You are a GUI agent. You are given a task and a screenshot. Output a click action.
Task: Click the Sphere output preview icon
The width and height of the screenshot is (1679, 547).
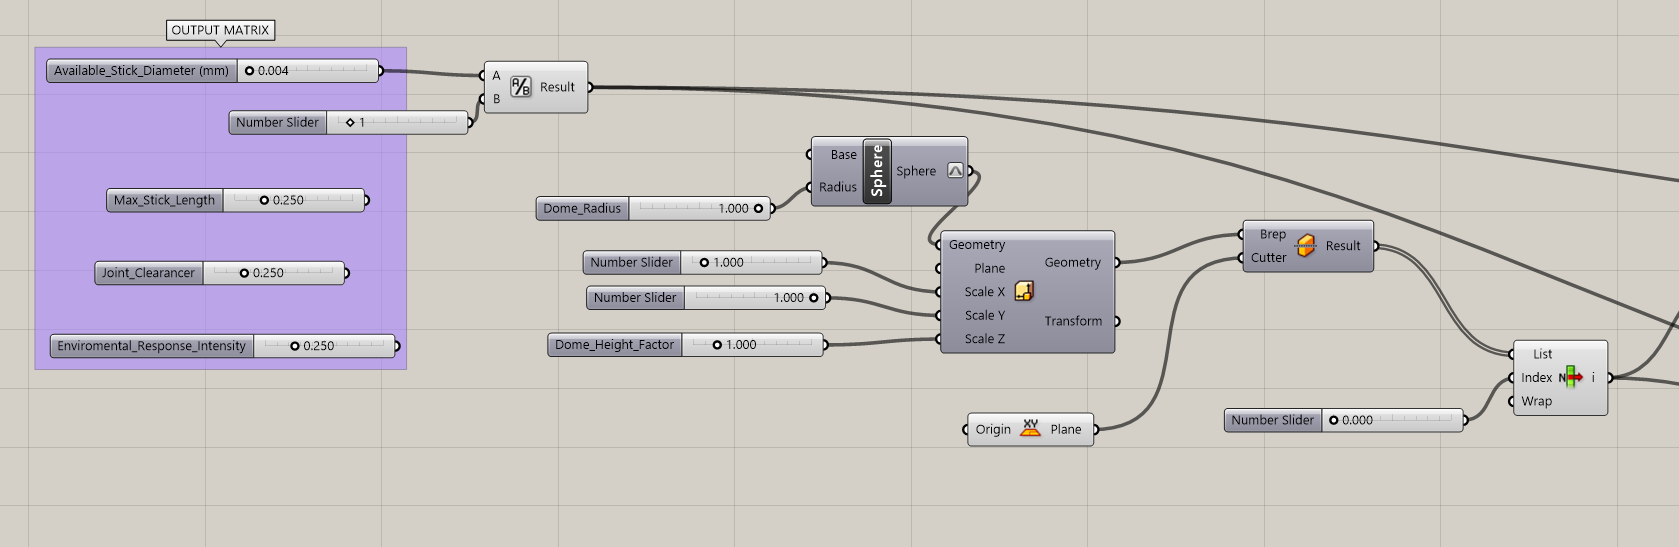coord(955,171)
